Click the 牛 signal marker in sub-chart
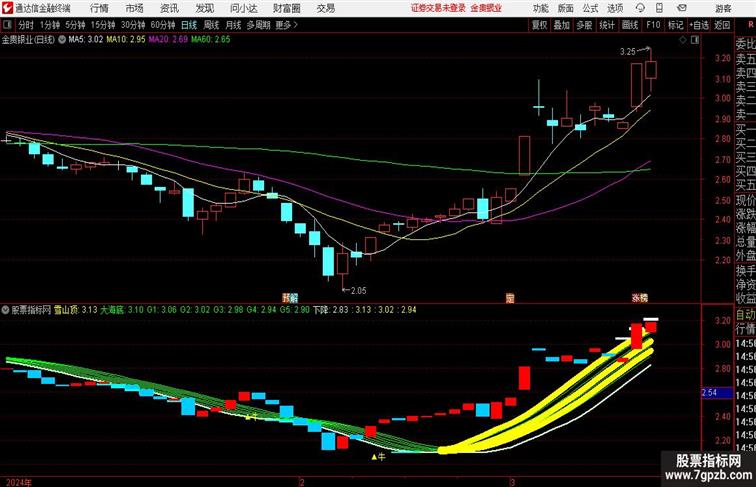The height and width of the screenshot is (487, 756). (378, 457)
